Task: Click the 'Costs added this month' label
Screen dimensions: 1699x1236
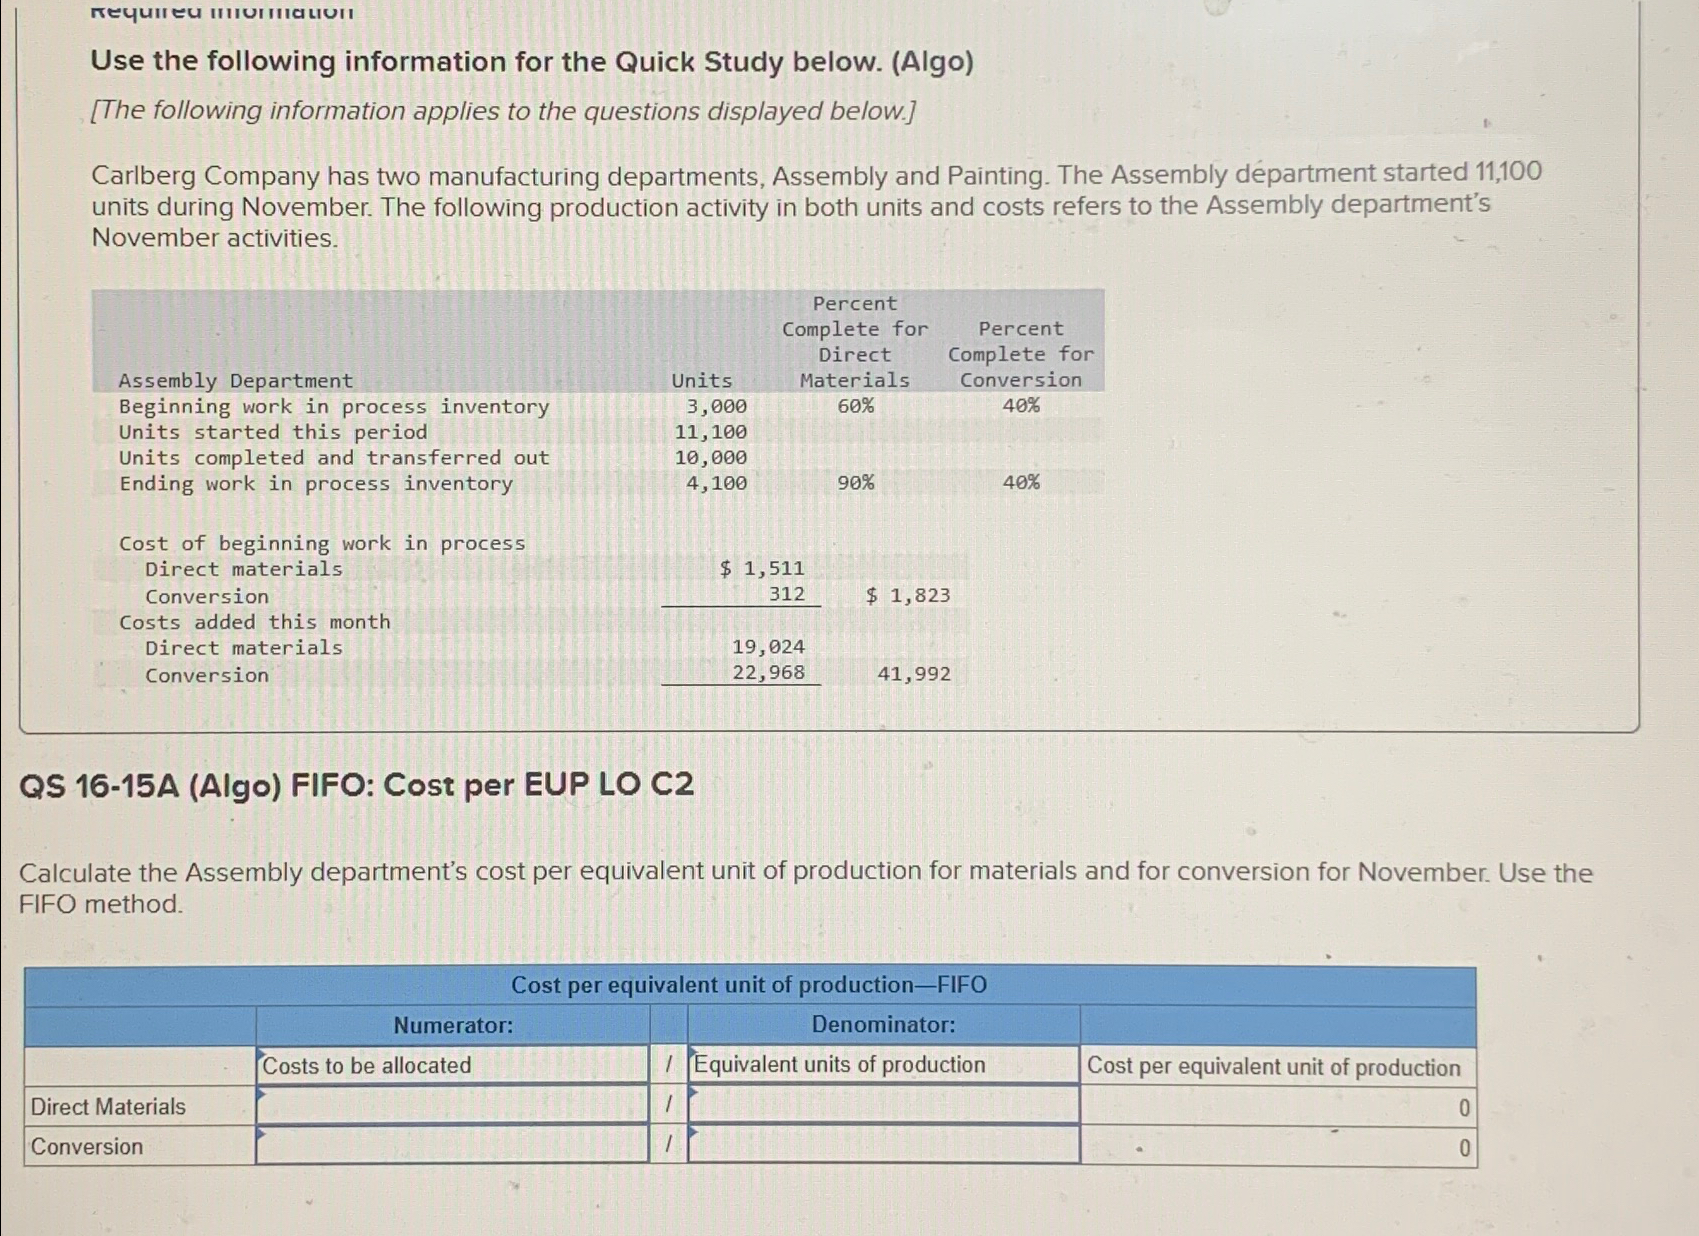Action: (x=255, y=622)
